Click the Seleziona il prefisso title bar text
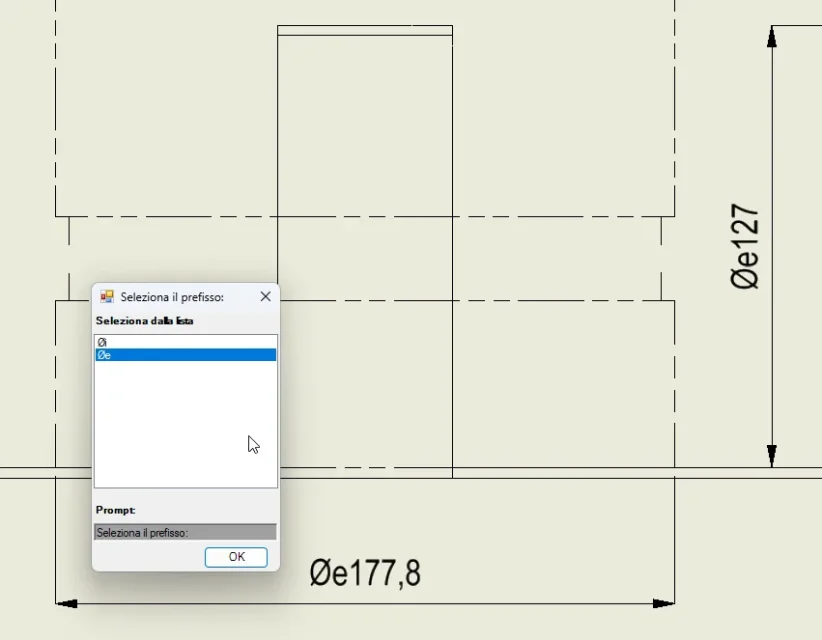The height and width of the screenshot is (640, 822). coord(172,297)
